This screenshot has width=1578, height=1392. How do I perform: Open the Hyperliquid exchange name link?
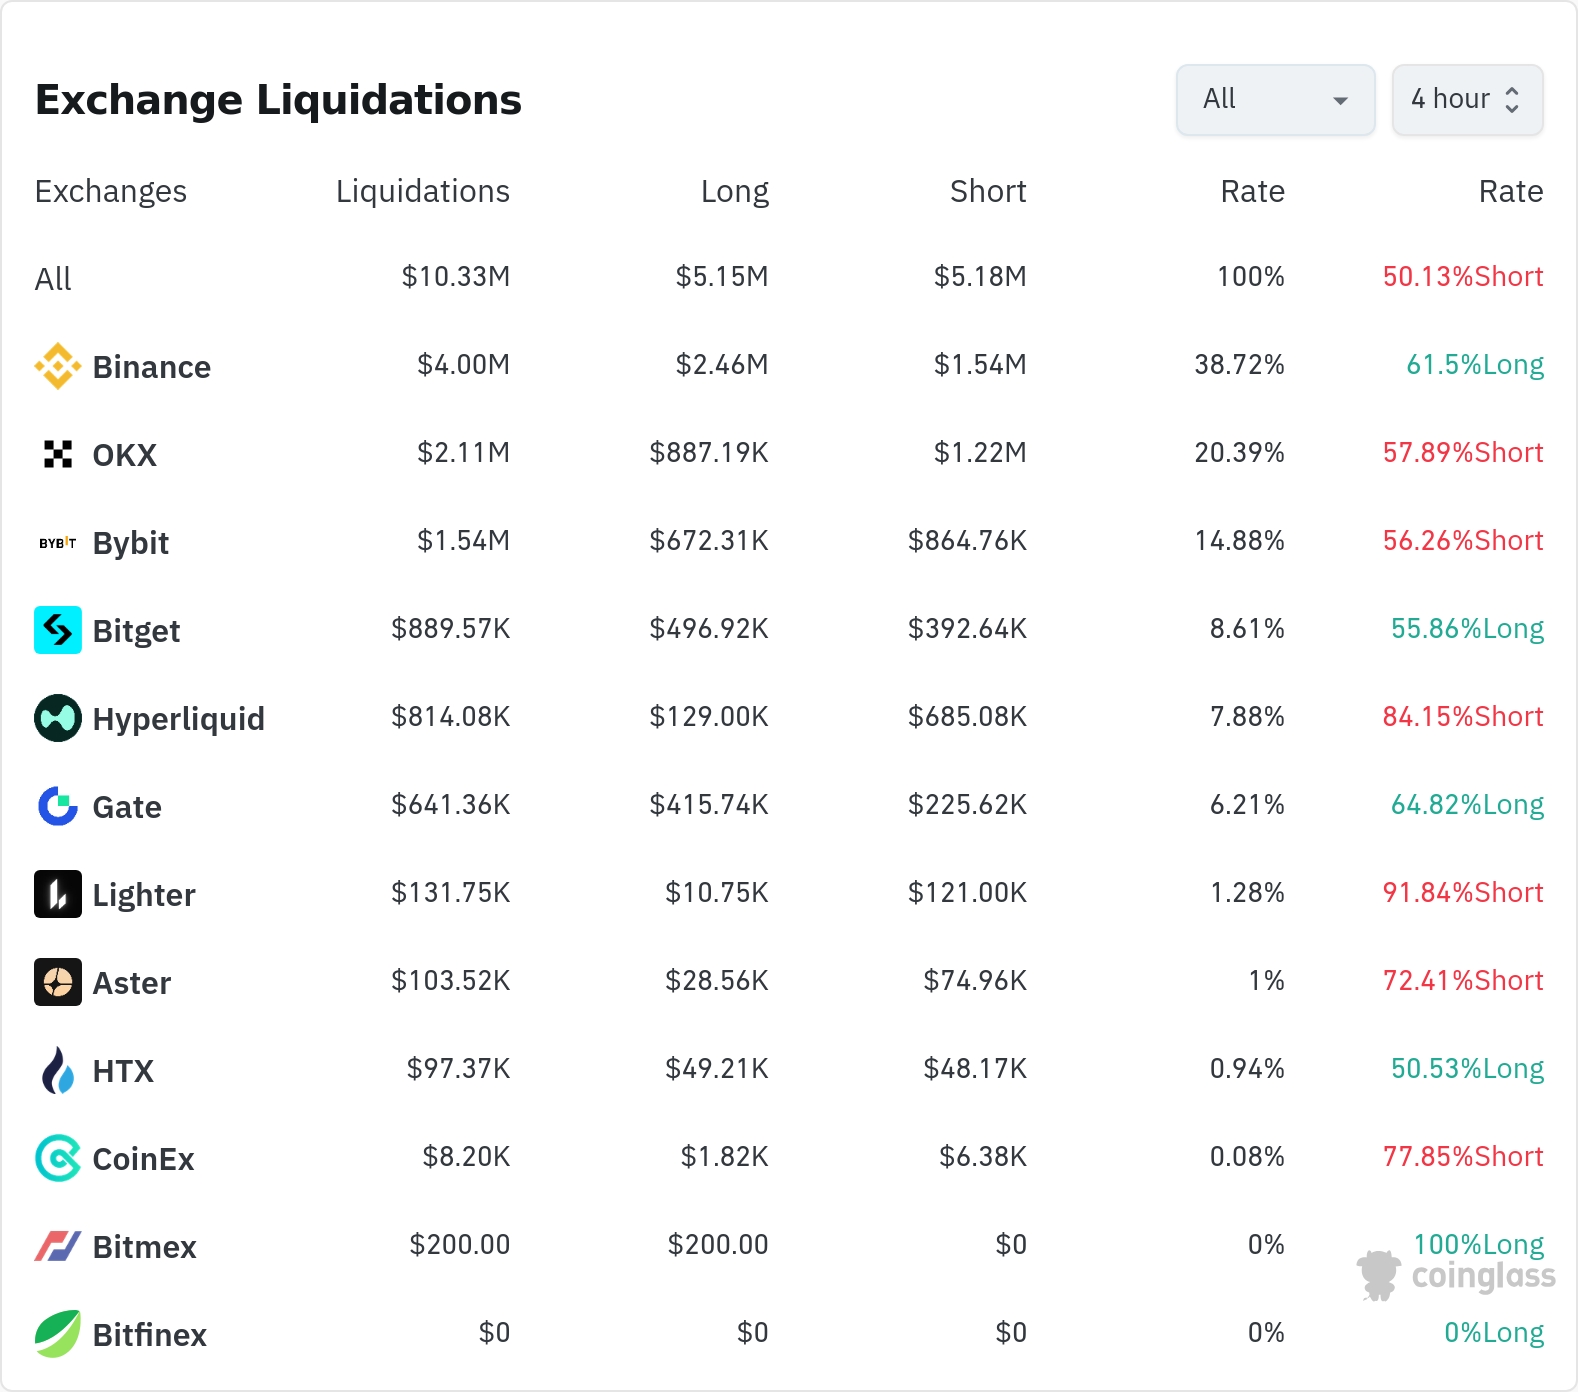click(178, 719)
